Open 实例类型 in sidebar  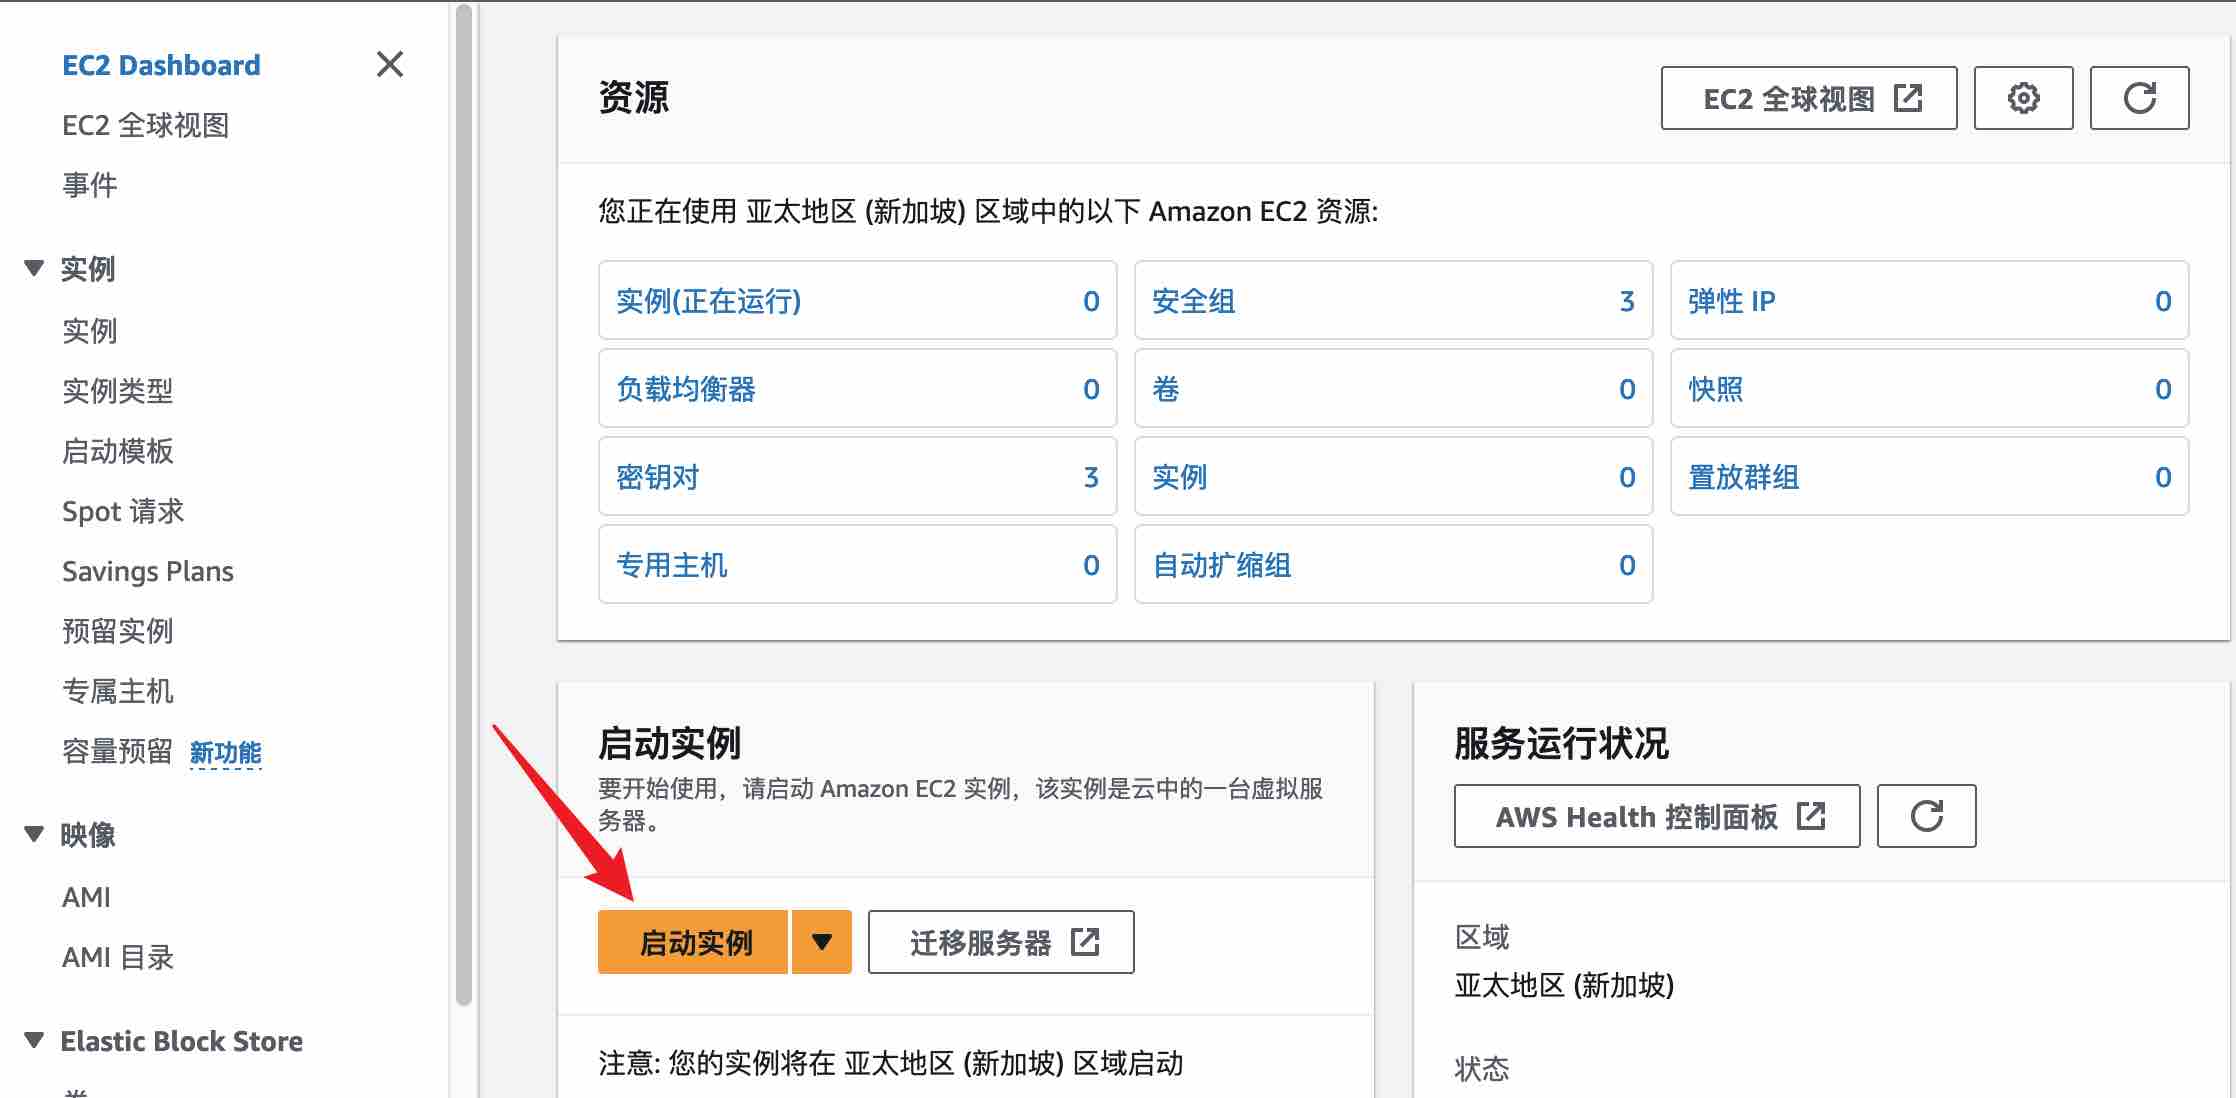[x=118, y=391]
